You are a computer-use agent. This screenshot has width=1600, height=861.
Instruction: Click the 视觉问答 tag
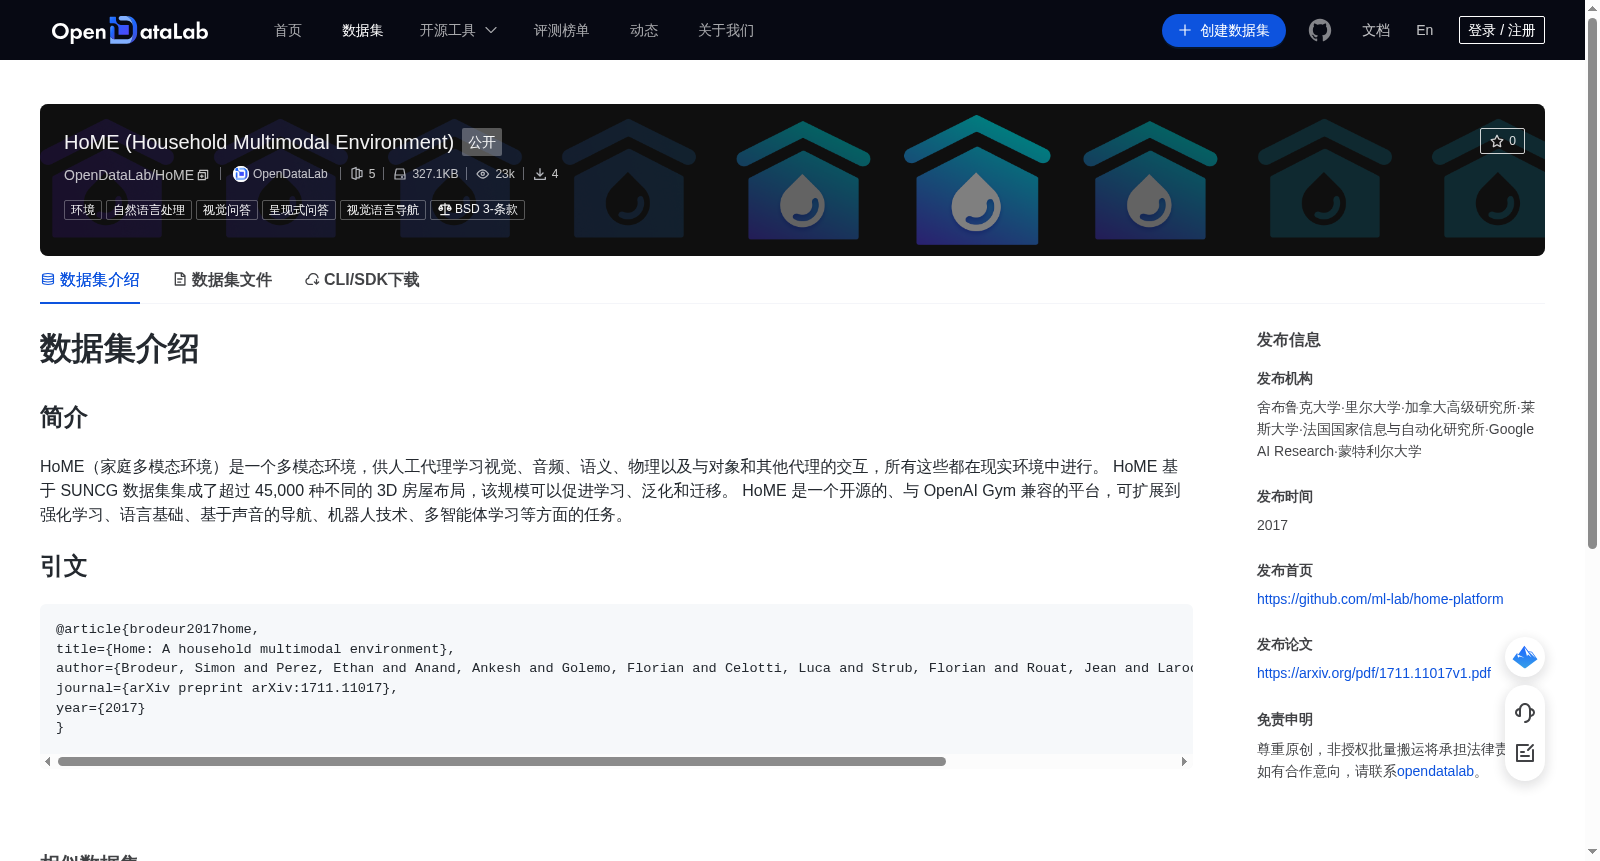point(227,210)
